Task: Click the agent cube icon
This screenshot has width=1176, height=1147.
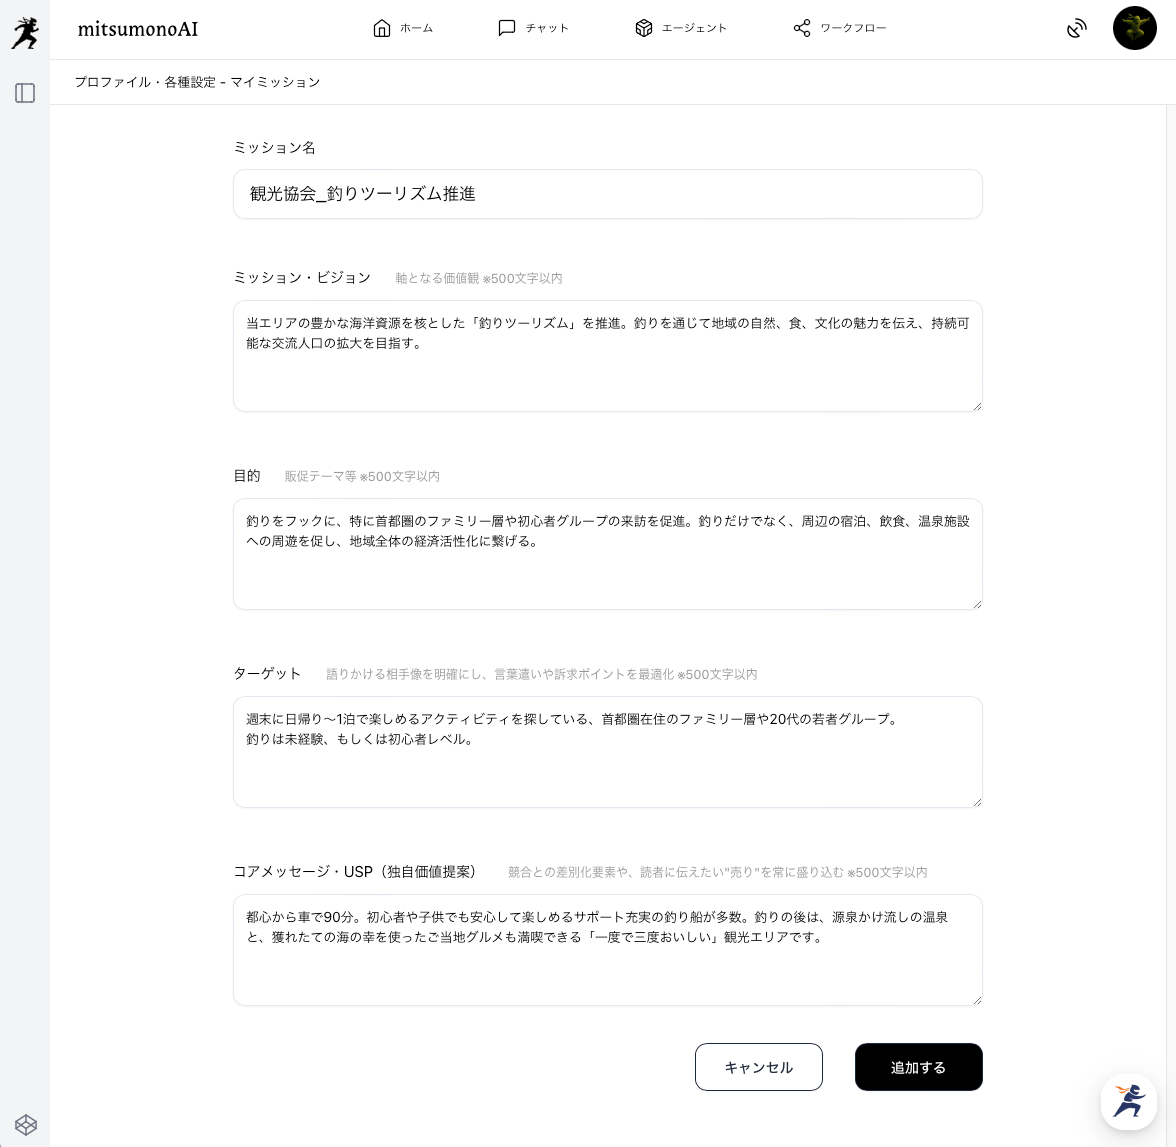Action: pyautogui.click(x=643, y=28)
